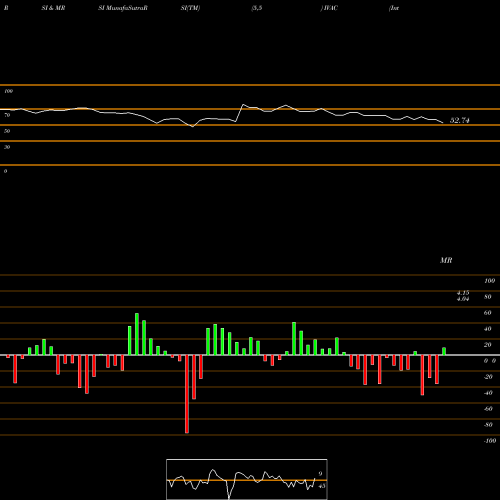Click the '50' label on RSI axis
This screenshot has width=500, height=500.
pos(7,131)
